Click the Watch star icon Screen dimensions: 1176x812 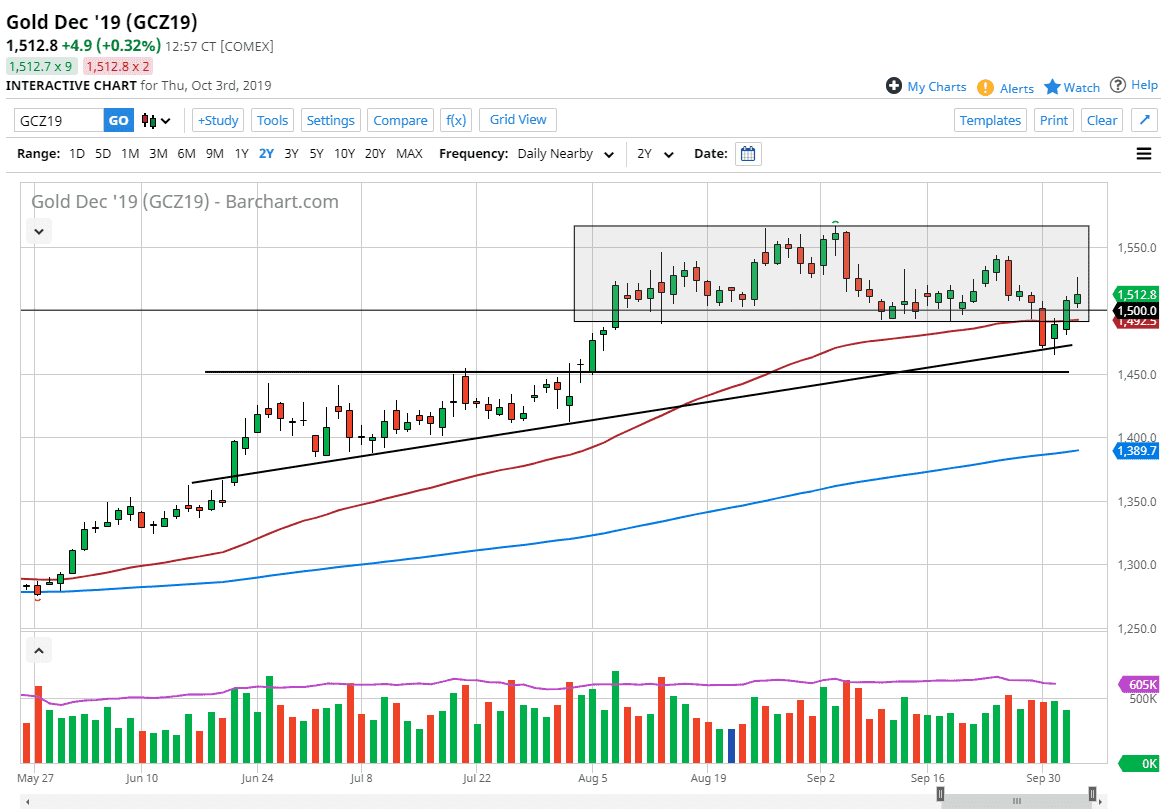(x=1052, y=87)
